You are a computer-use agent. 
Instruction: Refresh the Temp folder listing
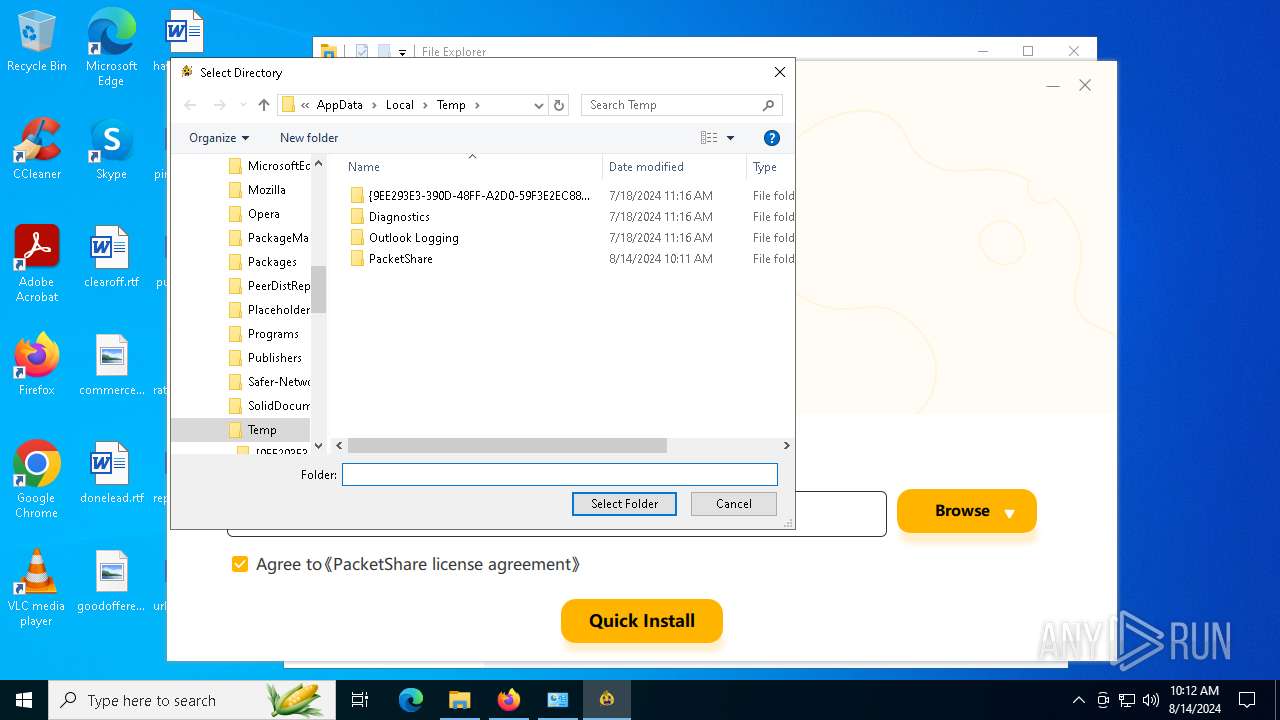pyautogui.click(x=559, y=105)
